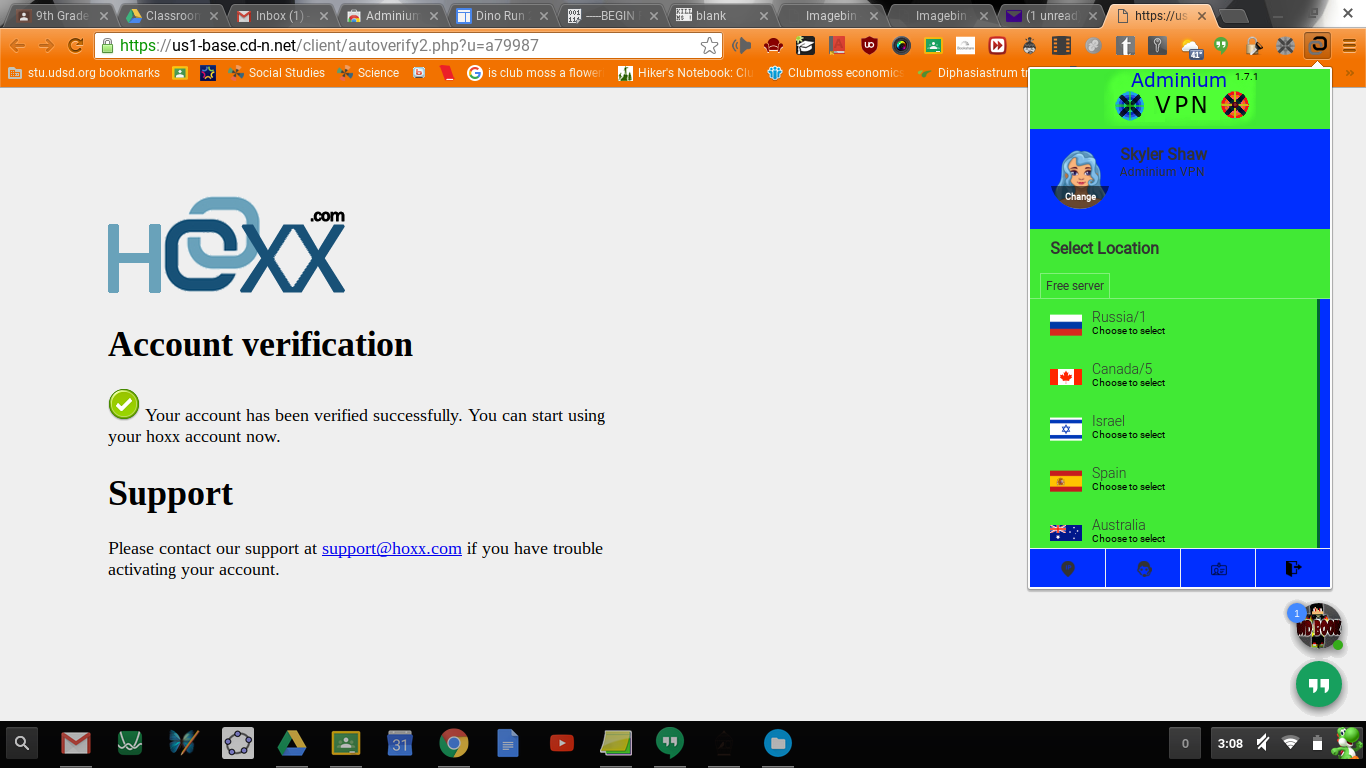Click the MD BOOK chat head avatar
1366x768 pixels.
pyautogui.click(x=1317, y=628)
